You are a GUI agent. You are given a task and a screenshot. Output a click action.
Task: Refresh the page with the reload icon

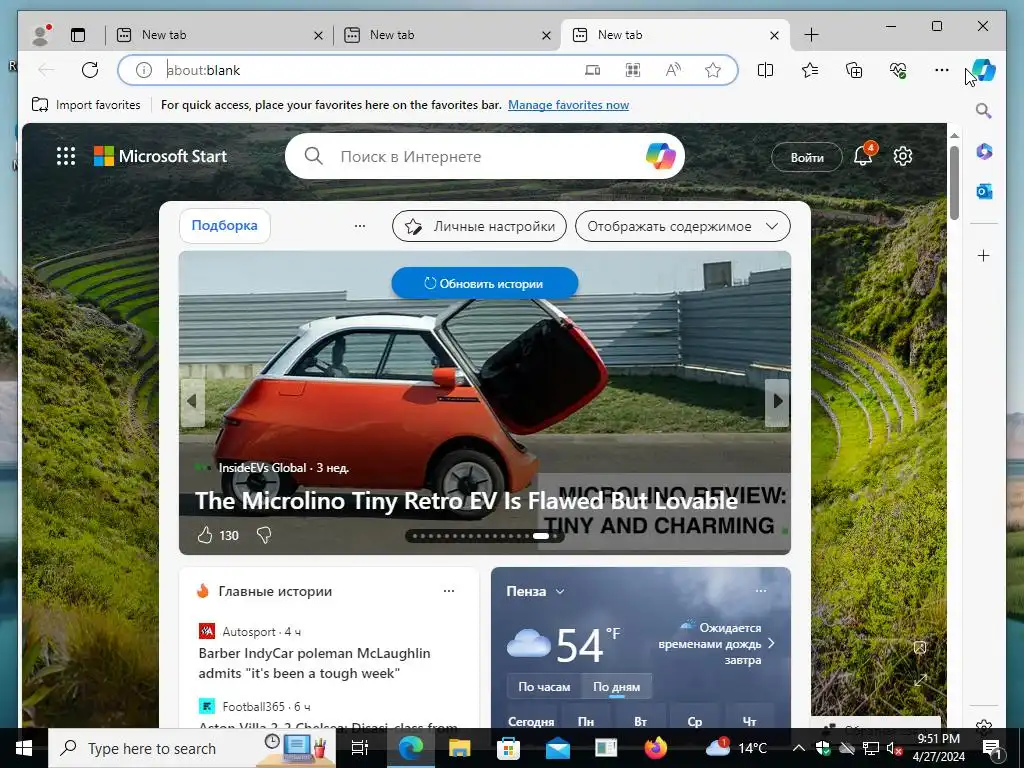tap(90, 70)
